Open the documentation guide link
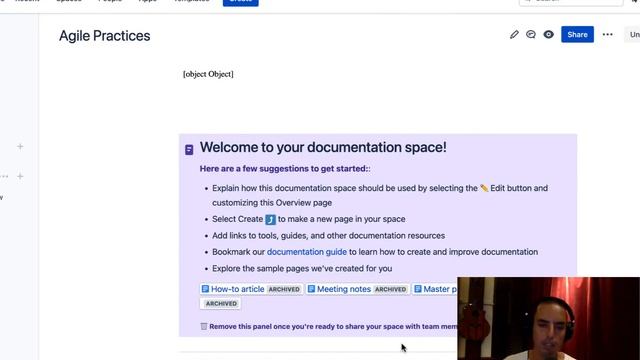Viewport: 640px width, 360px height. 307,252
